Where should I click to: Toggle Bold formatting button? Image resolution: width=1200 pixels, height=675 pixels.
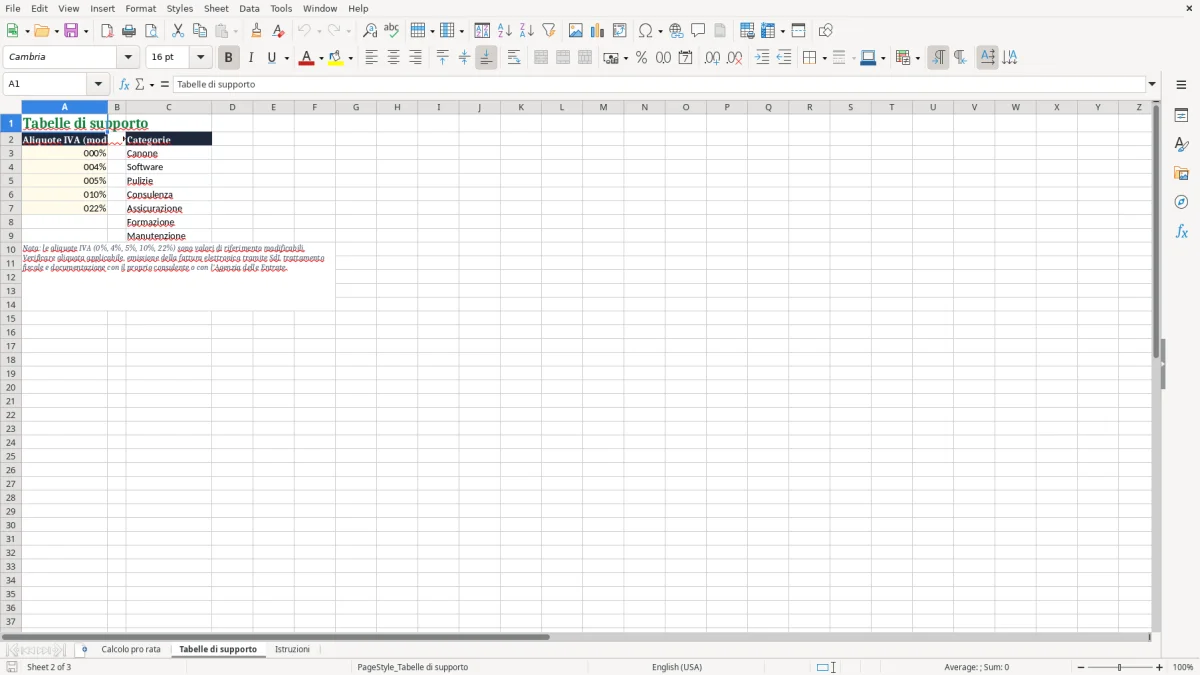[x=229, y=58]
